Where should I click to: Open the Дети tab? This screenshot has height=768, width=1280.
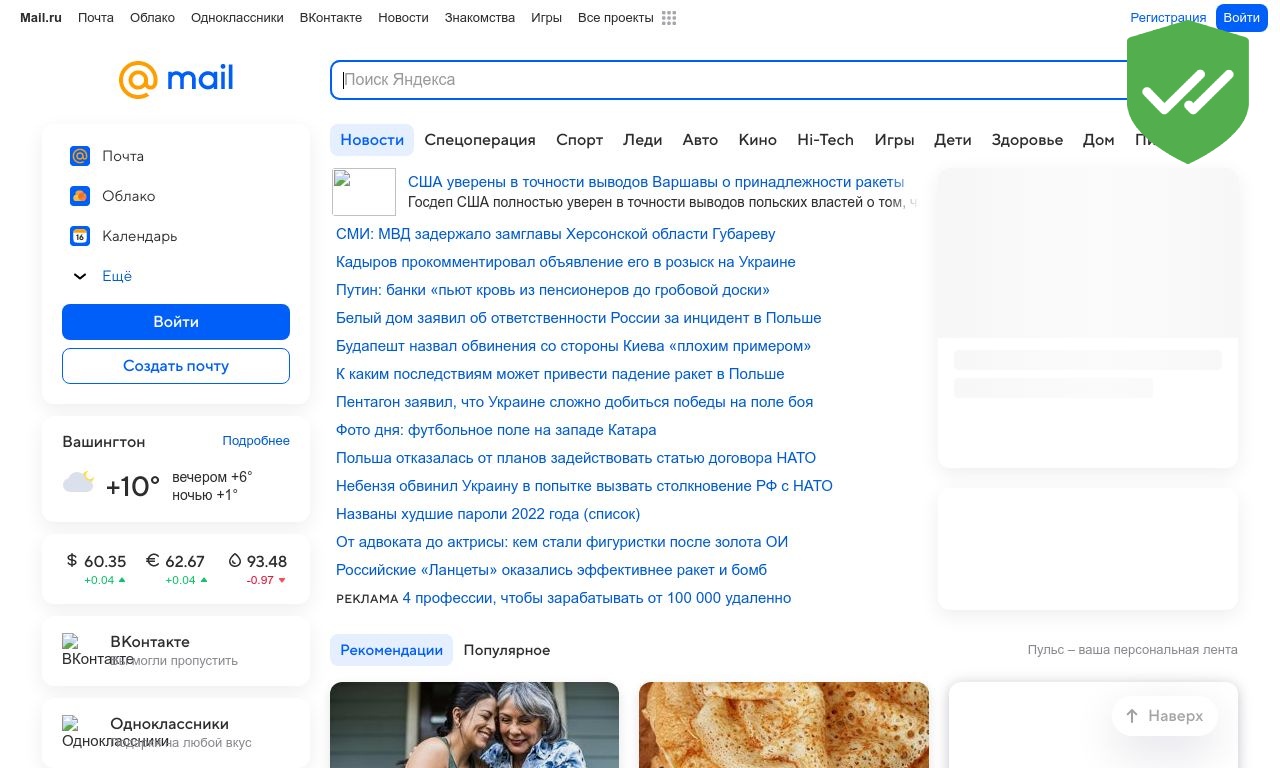[x=953, y=140]
